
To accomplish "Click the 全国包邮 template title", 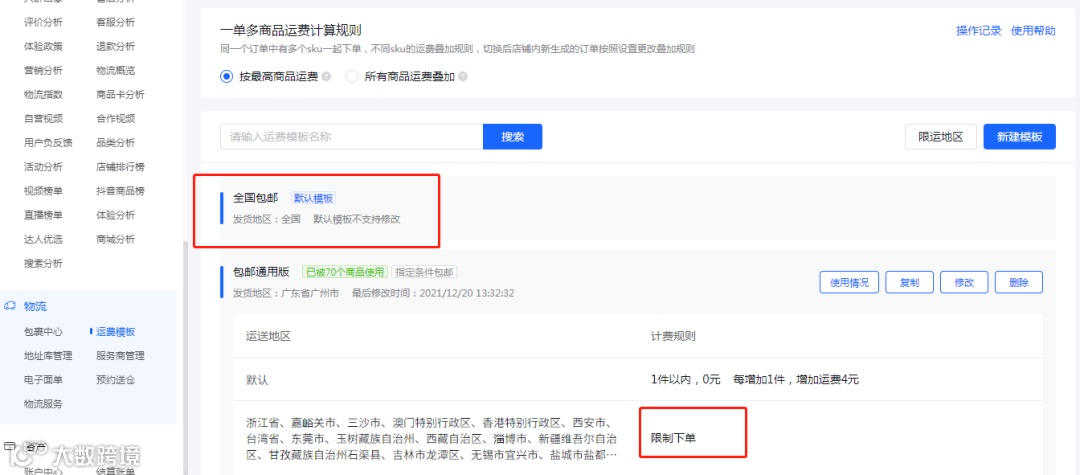I will (256, 198).
